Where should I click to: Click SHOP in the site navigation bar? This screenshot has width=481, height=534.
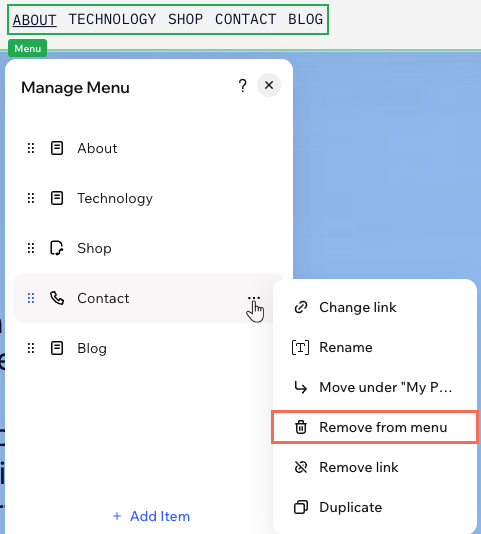(186, 19)
